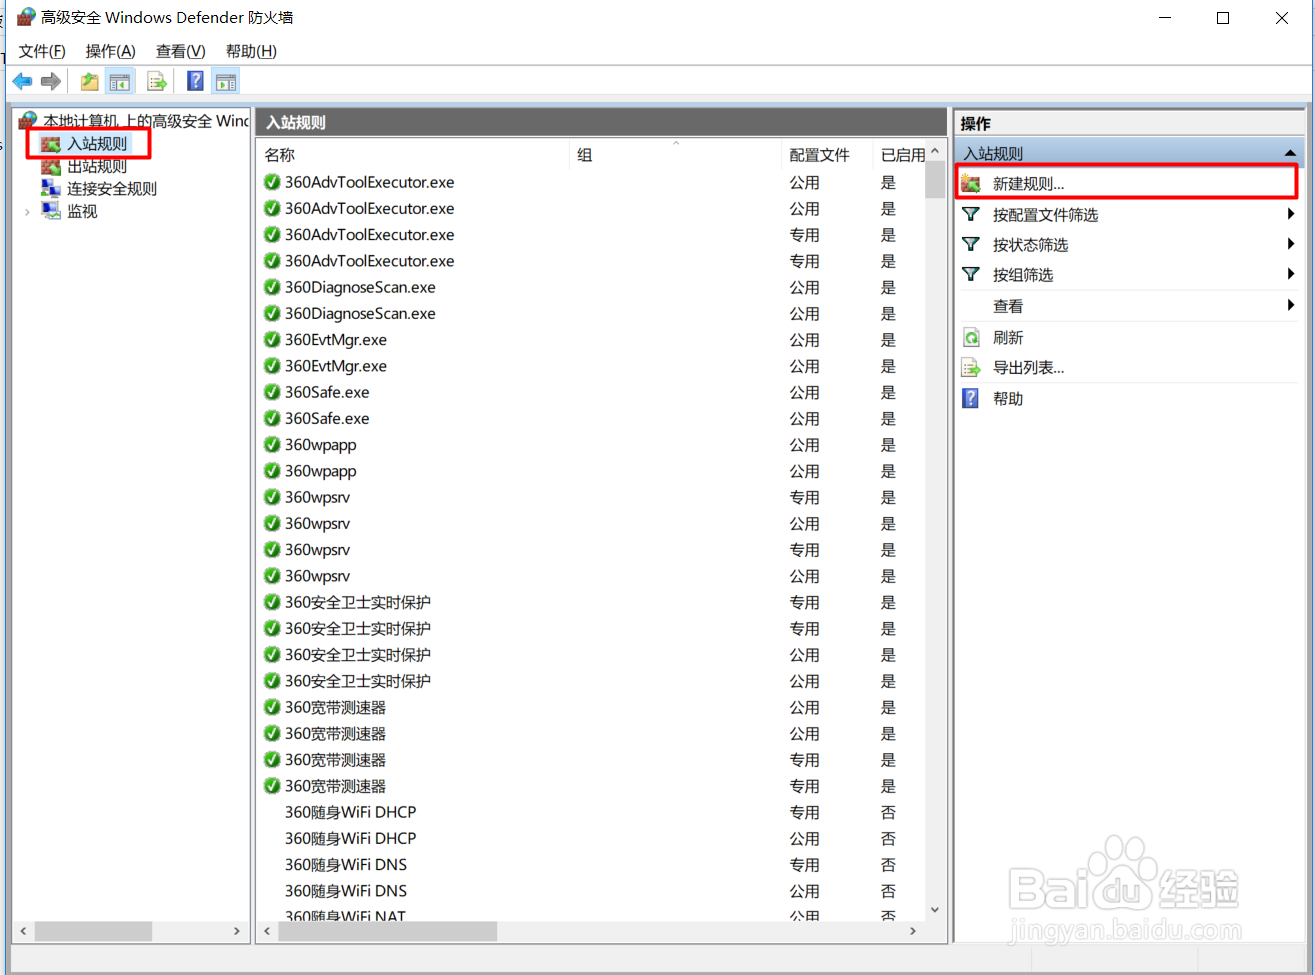
Task: Click 导出列表... in the actions pane
Action: point(1028,368)
